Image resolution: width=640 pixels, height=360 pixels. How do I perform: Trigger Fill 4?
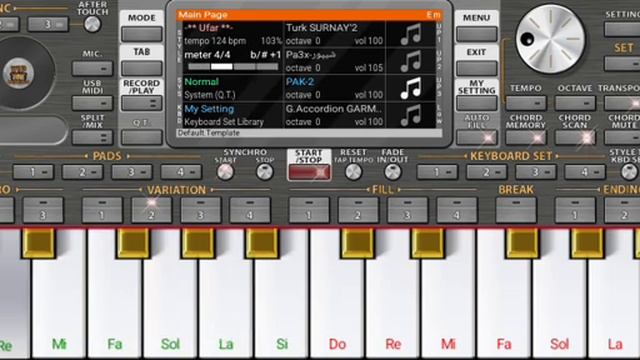pos(456,210)
